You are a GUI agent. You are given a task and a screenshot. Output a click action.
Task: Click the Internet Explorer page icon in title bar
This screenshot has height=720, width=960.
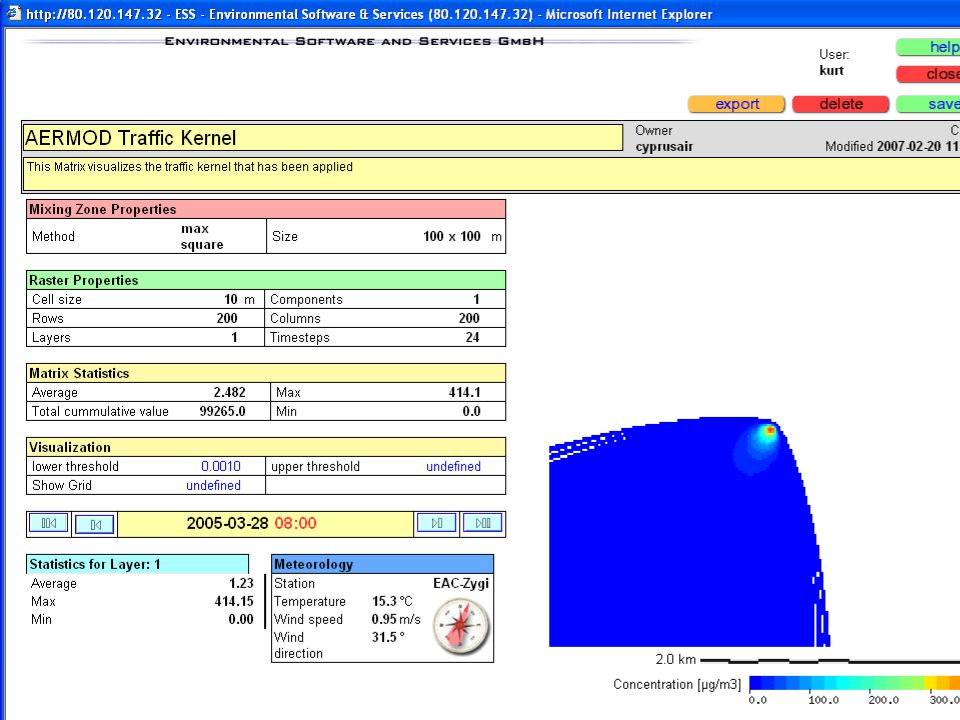point(13,13)
